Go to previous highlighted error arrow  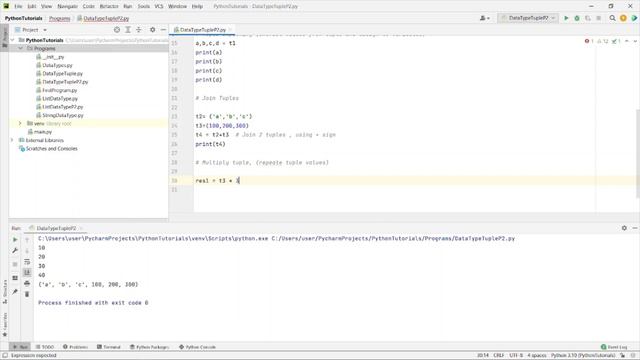pos(627,41)
